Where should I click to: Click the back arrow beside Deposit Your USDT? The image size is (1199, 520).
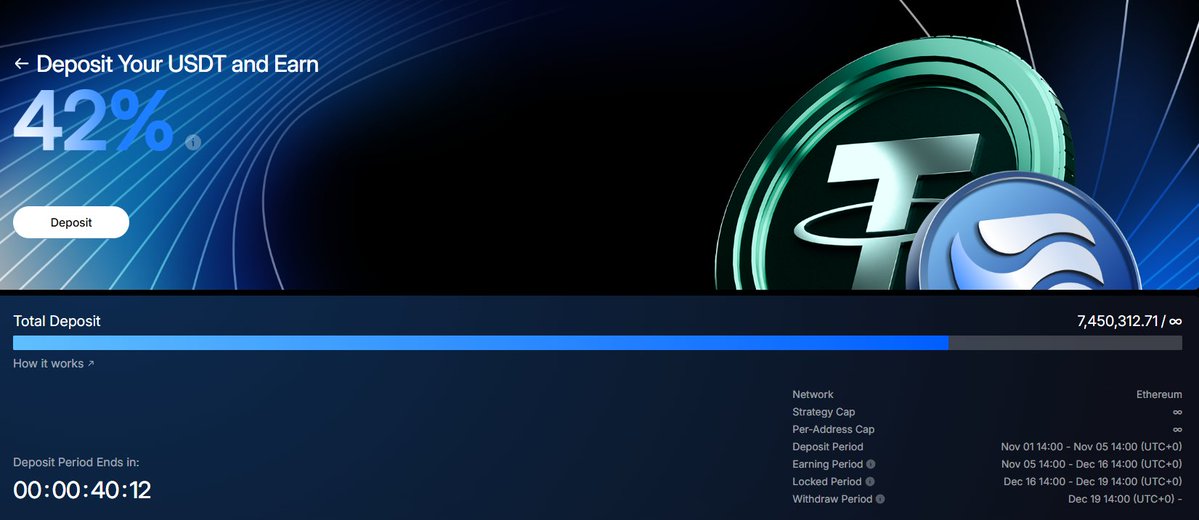(x=21, y=64)
